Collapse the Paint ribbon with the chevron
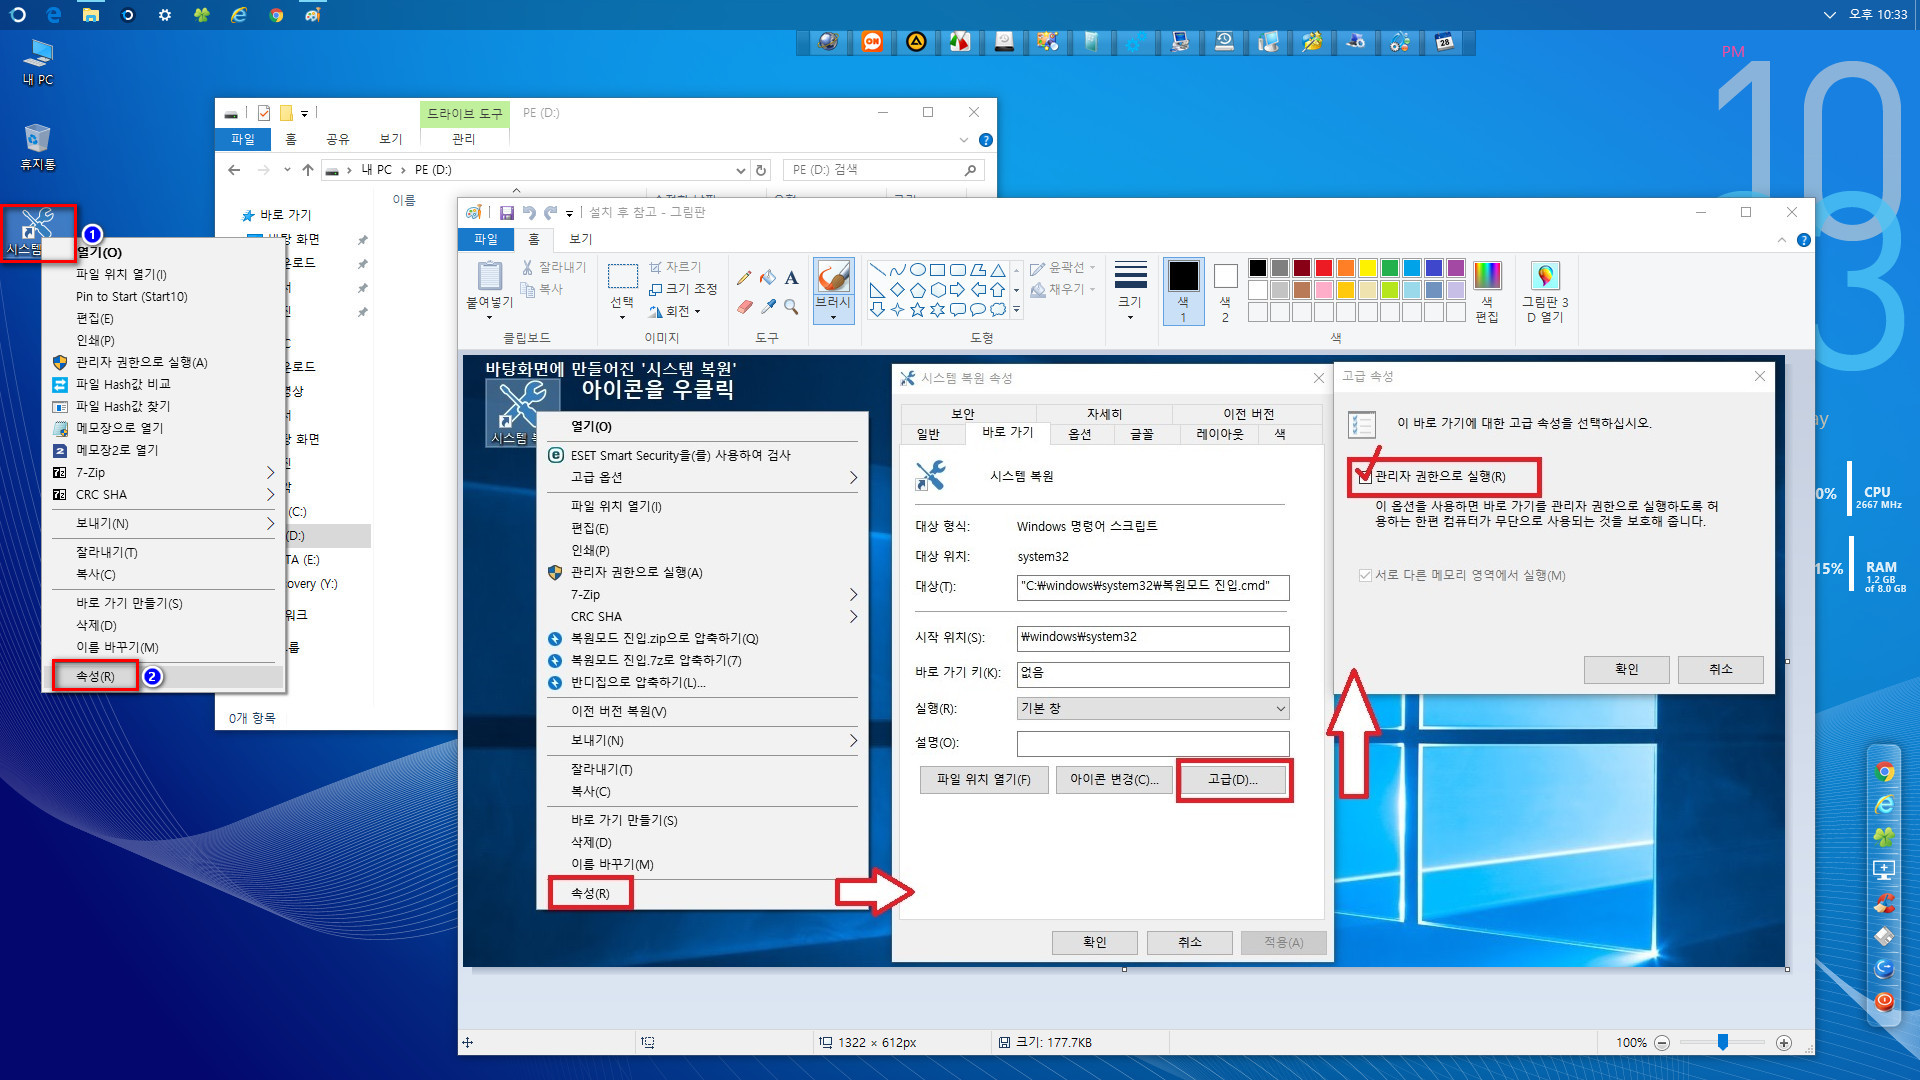Screen dimensions: 1920x1080 [1781, 240]
